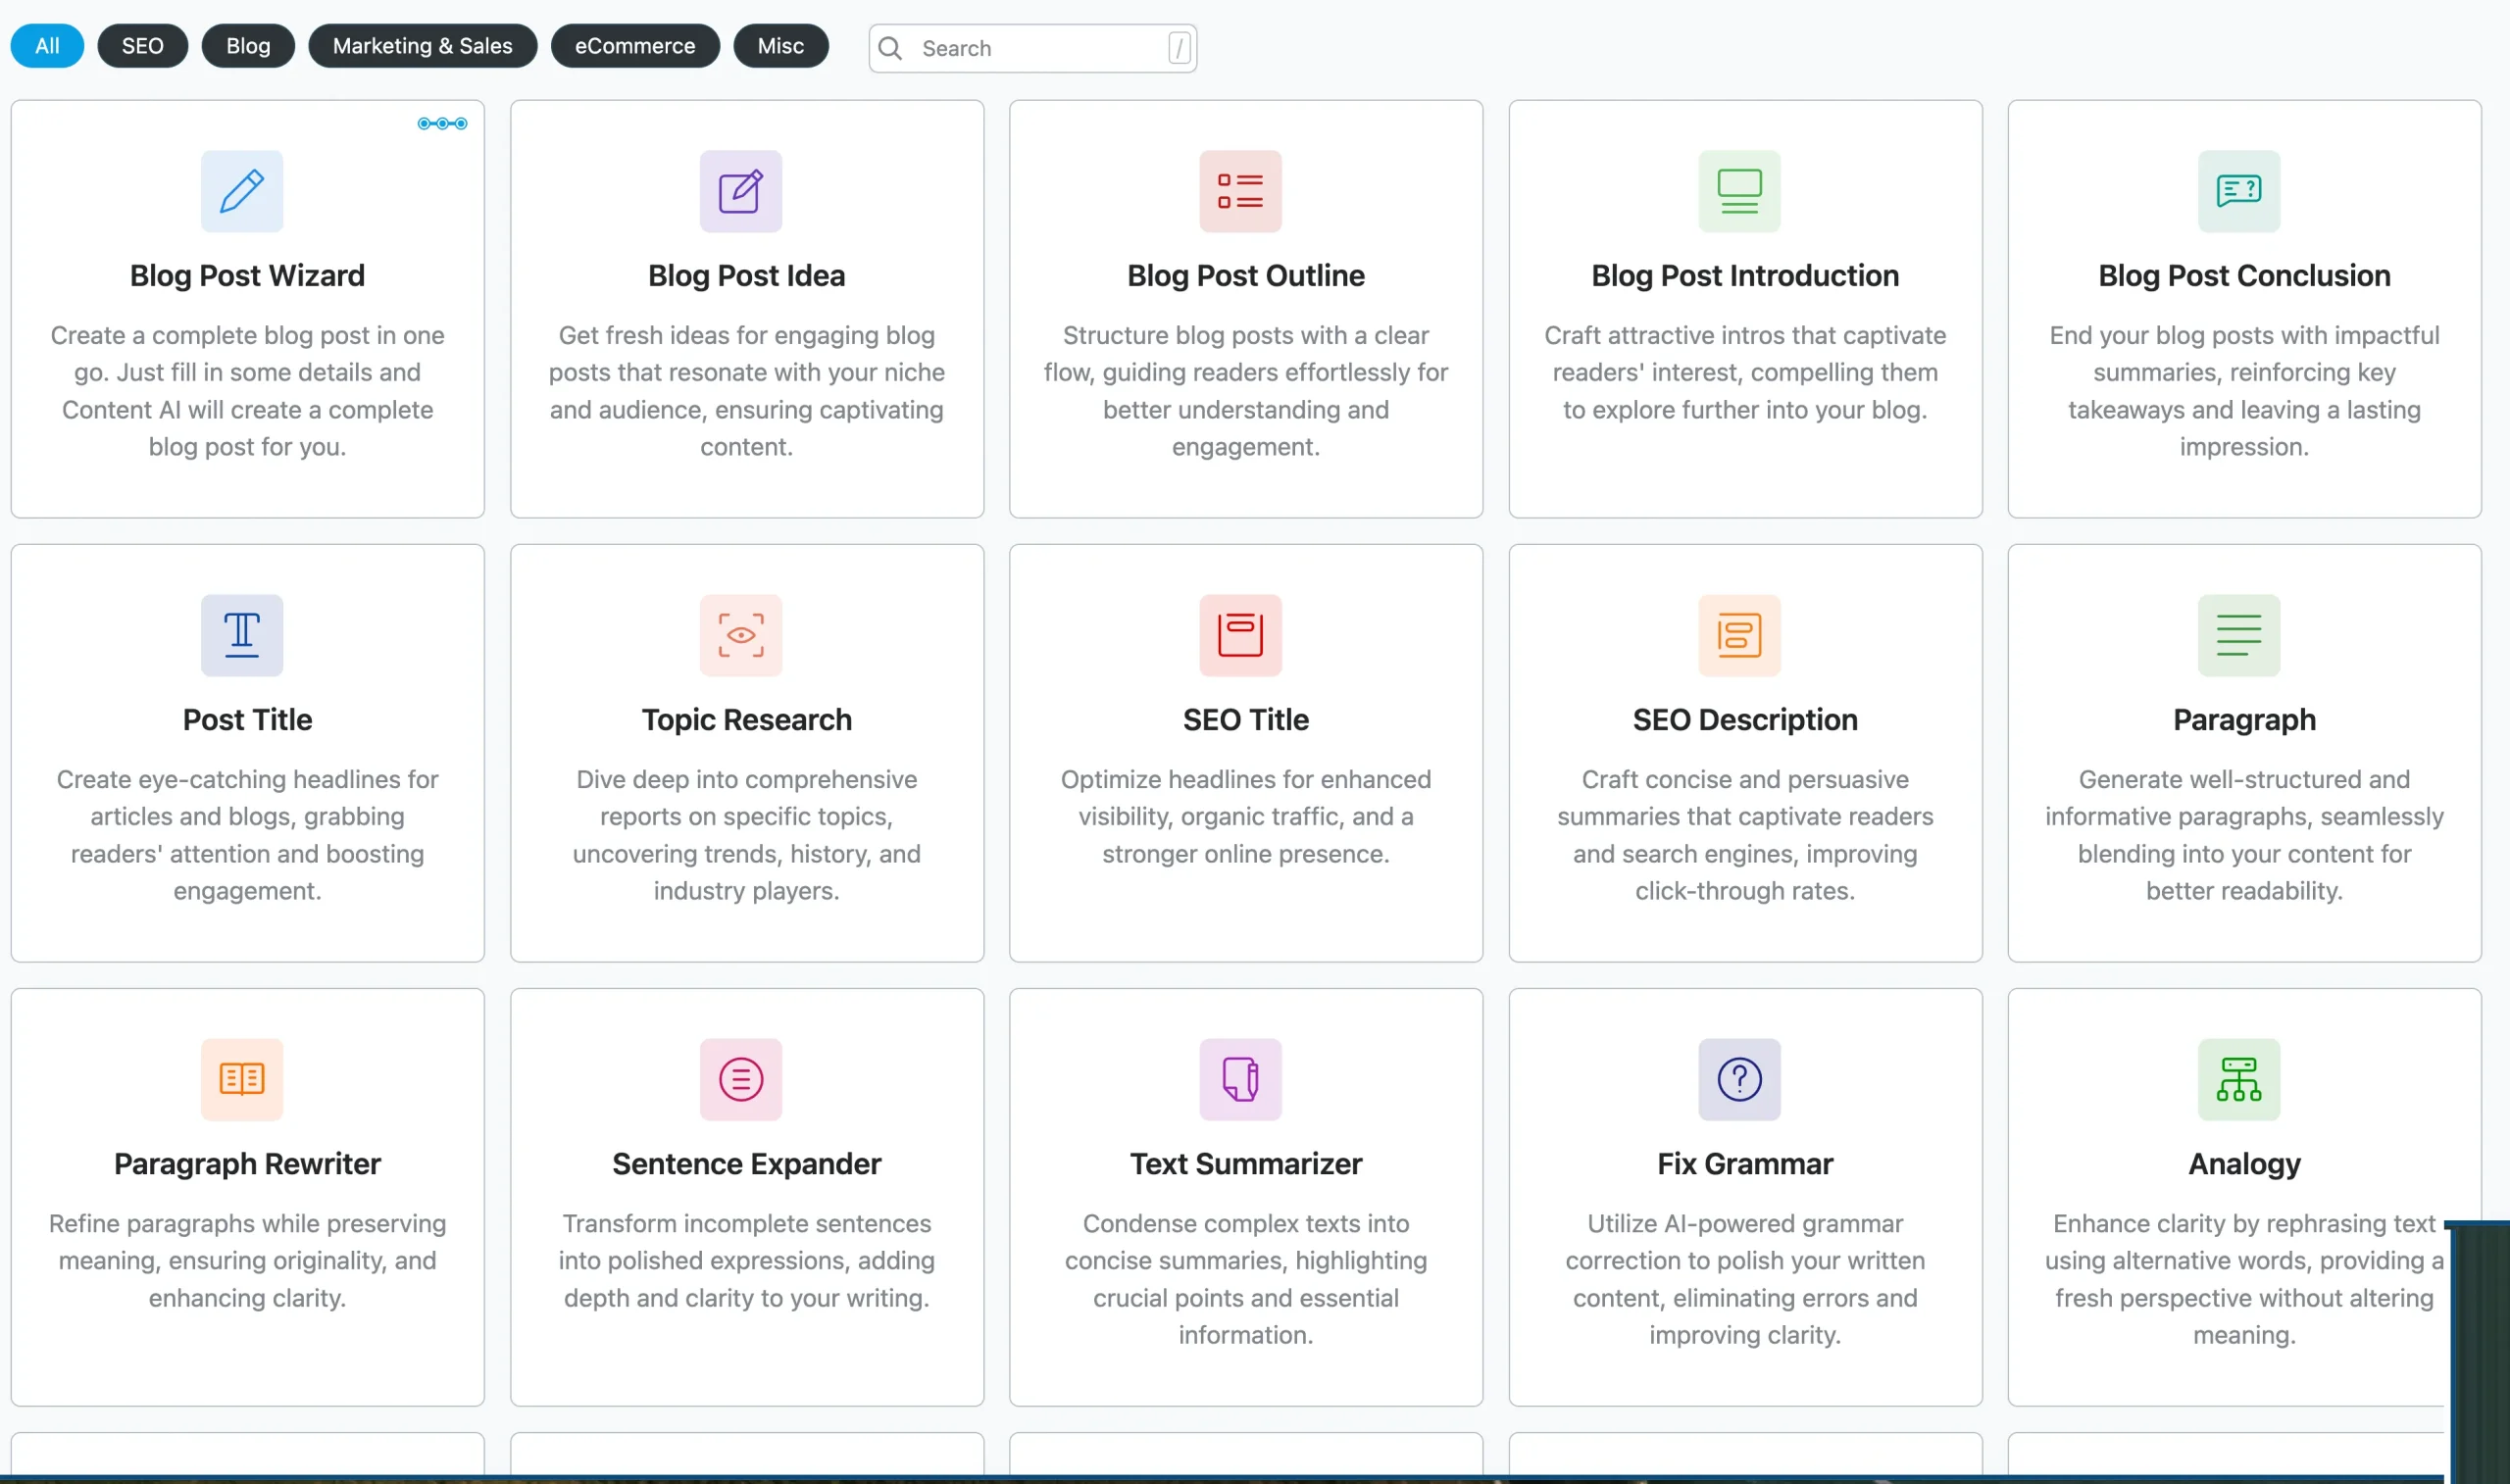Viewport: 2510px width, 1484px height.
Task: Click the Blog Post Wizard pencil icon
Action: [241, 191]
